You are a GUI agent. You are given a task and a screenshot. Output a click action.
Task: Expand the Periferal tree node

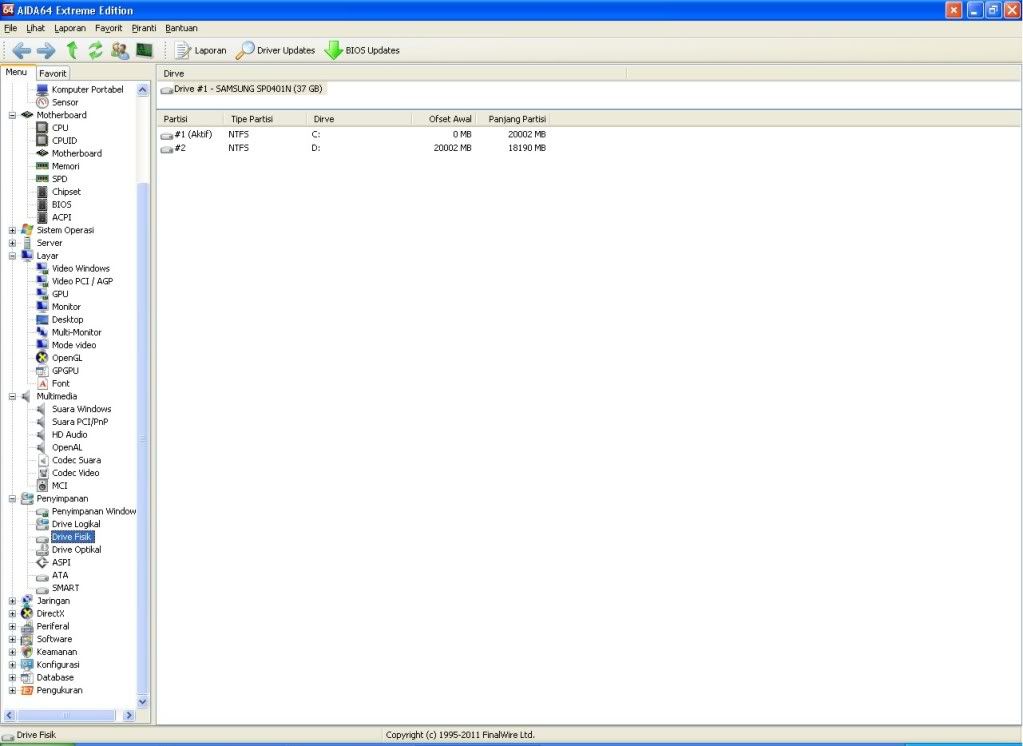[x=12, y=627]
